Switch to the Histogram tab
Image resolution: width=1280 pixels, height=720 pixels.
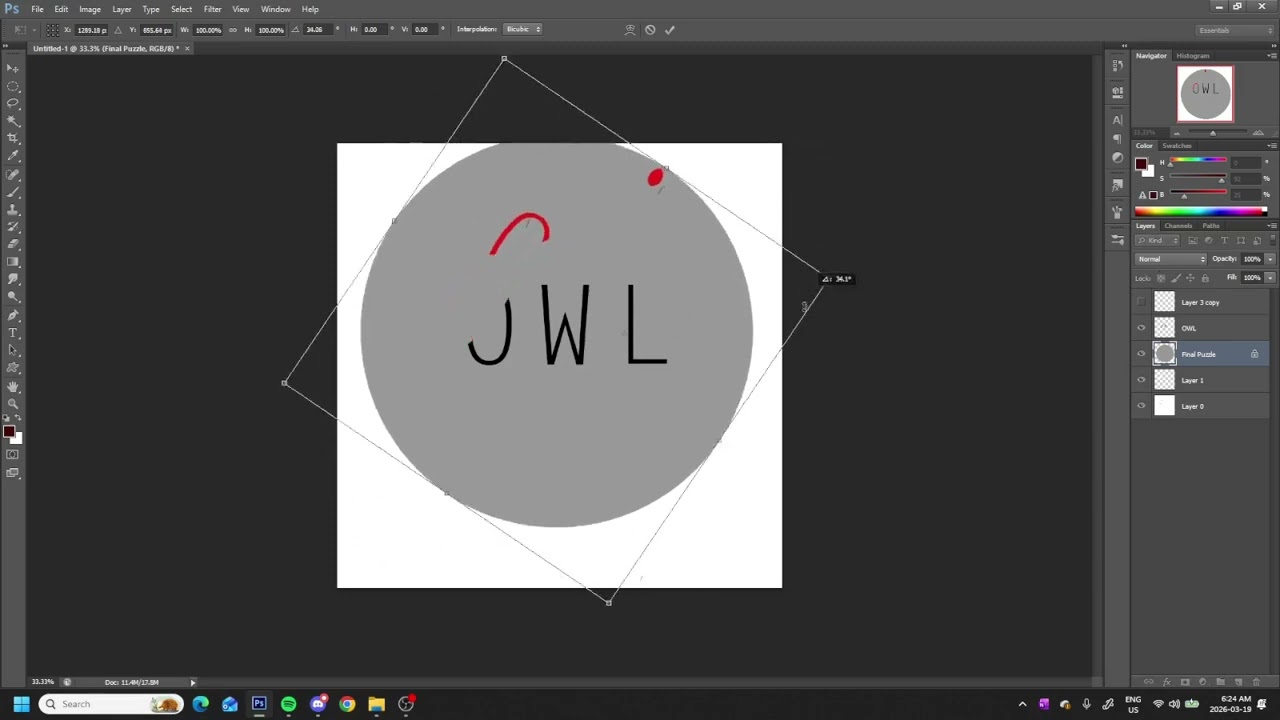1192,56
